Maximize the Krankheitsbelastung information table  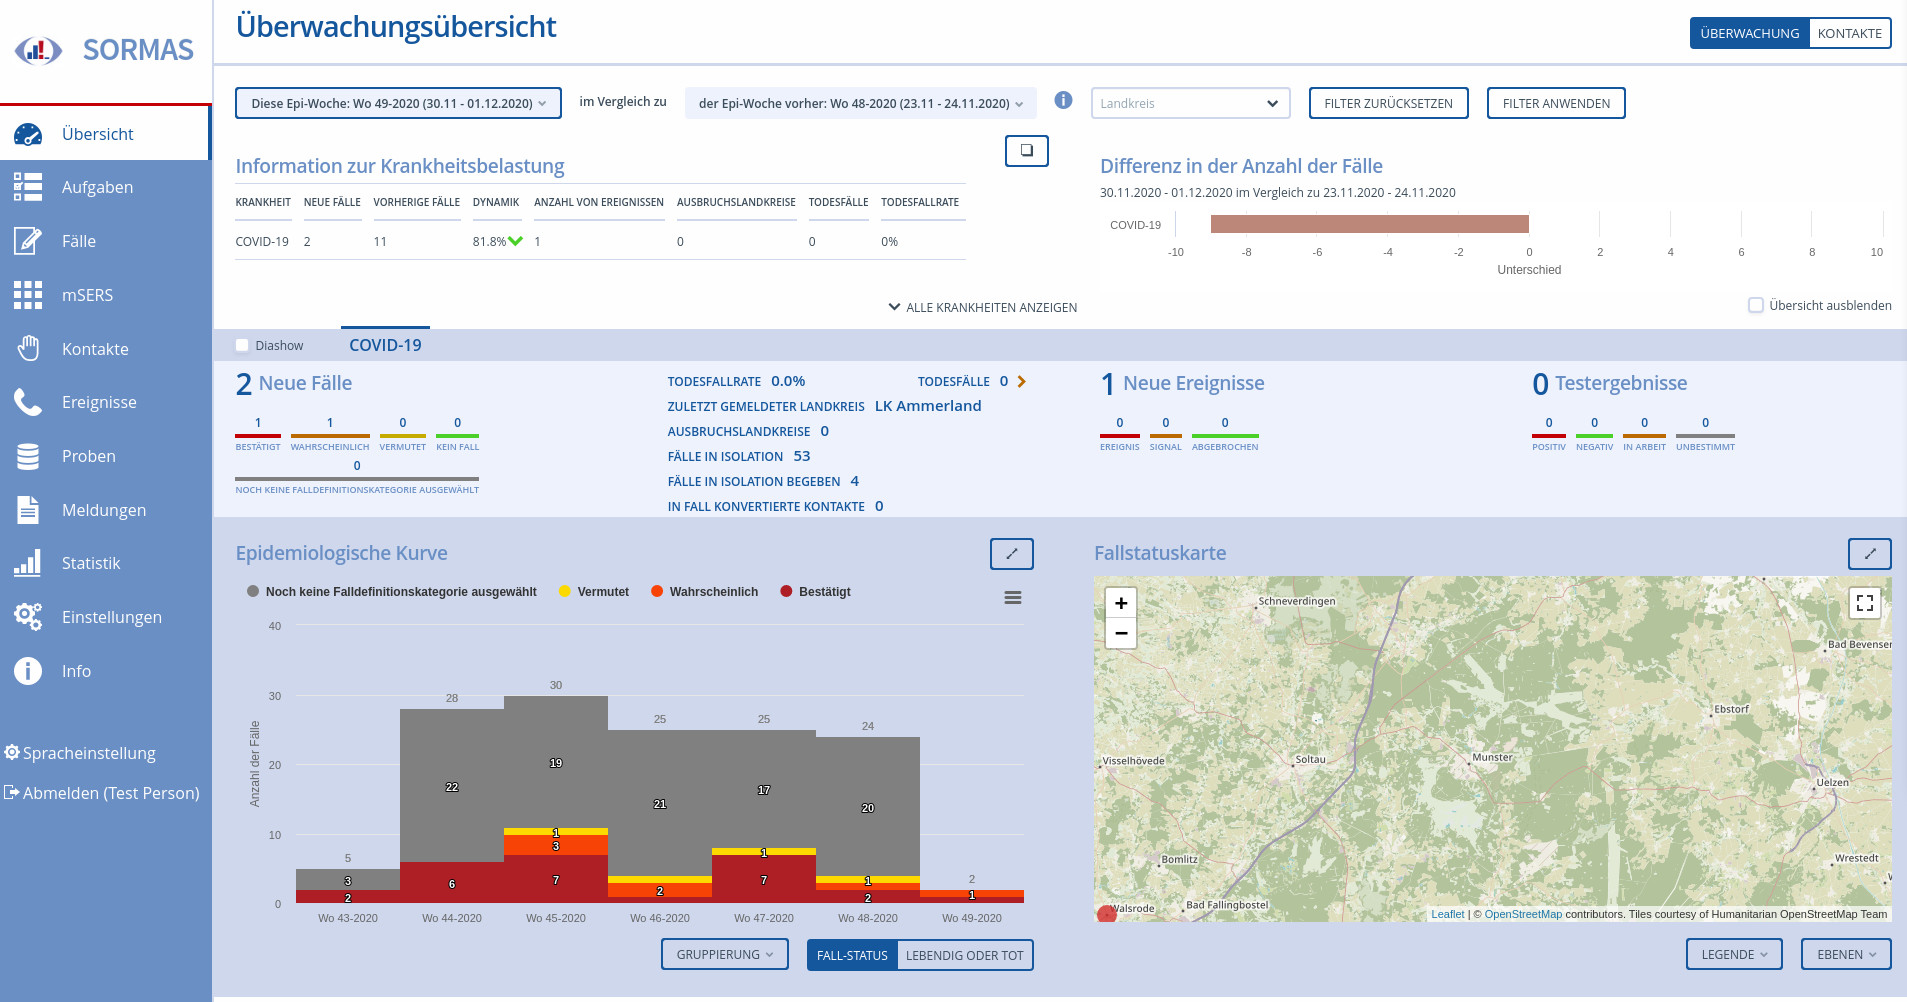pyautogui.click(x=1026, y=151)
